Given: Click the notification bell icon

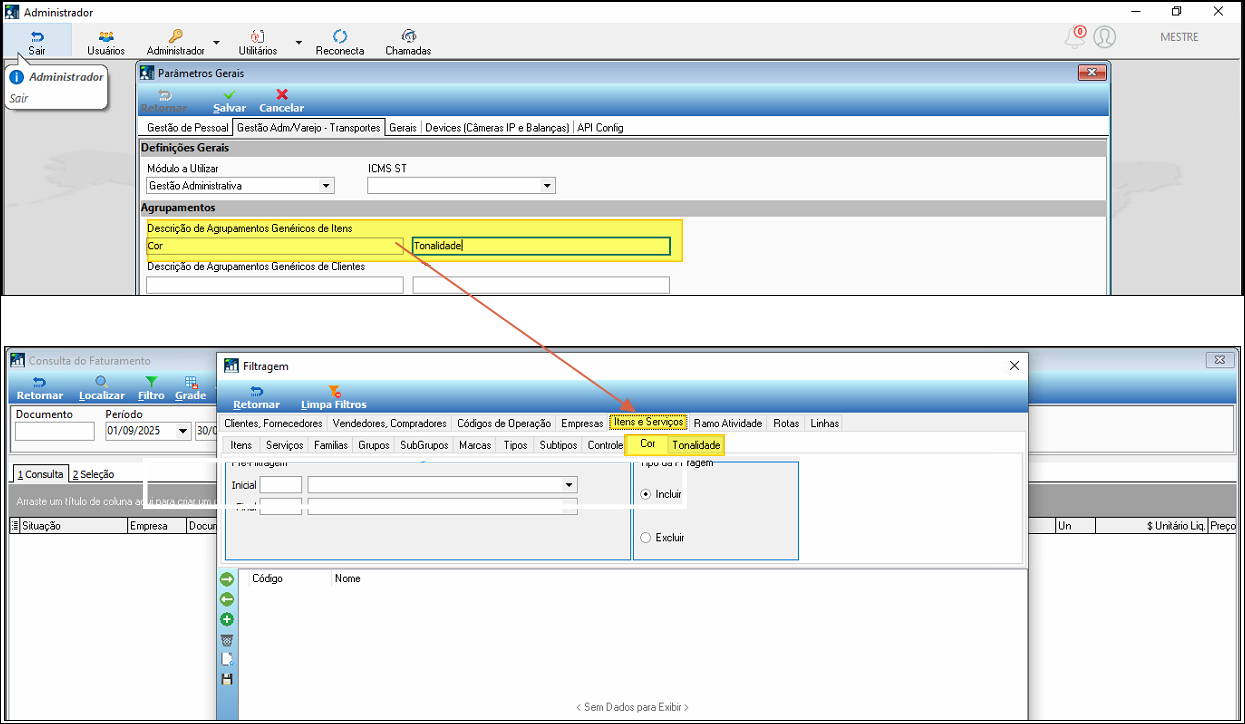Looking at the screenshot, I should pos(1075,37).
